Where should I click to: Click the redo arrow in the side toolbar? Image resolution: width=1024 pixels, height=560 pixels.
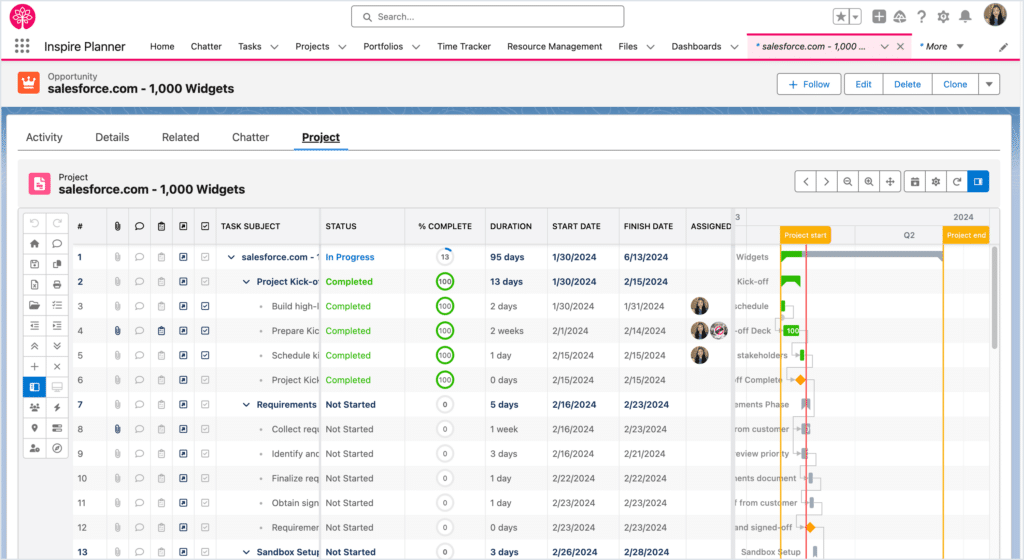(57, 223)
